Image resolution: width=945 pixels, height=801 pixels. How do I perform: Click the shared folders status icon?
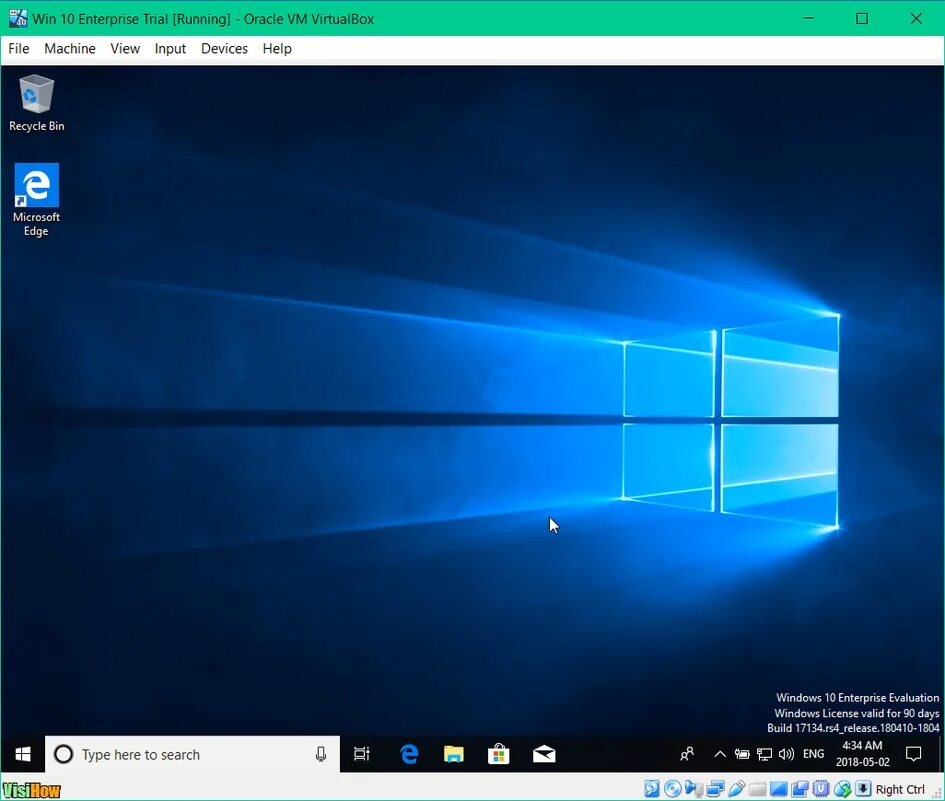point(758,789)
